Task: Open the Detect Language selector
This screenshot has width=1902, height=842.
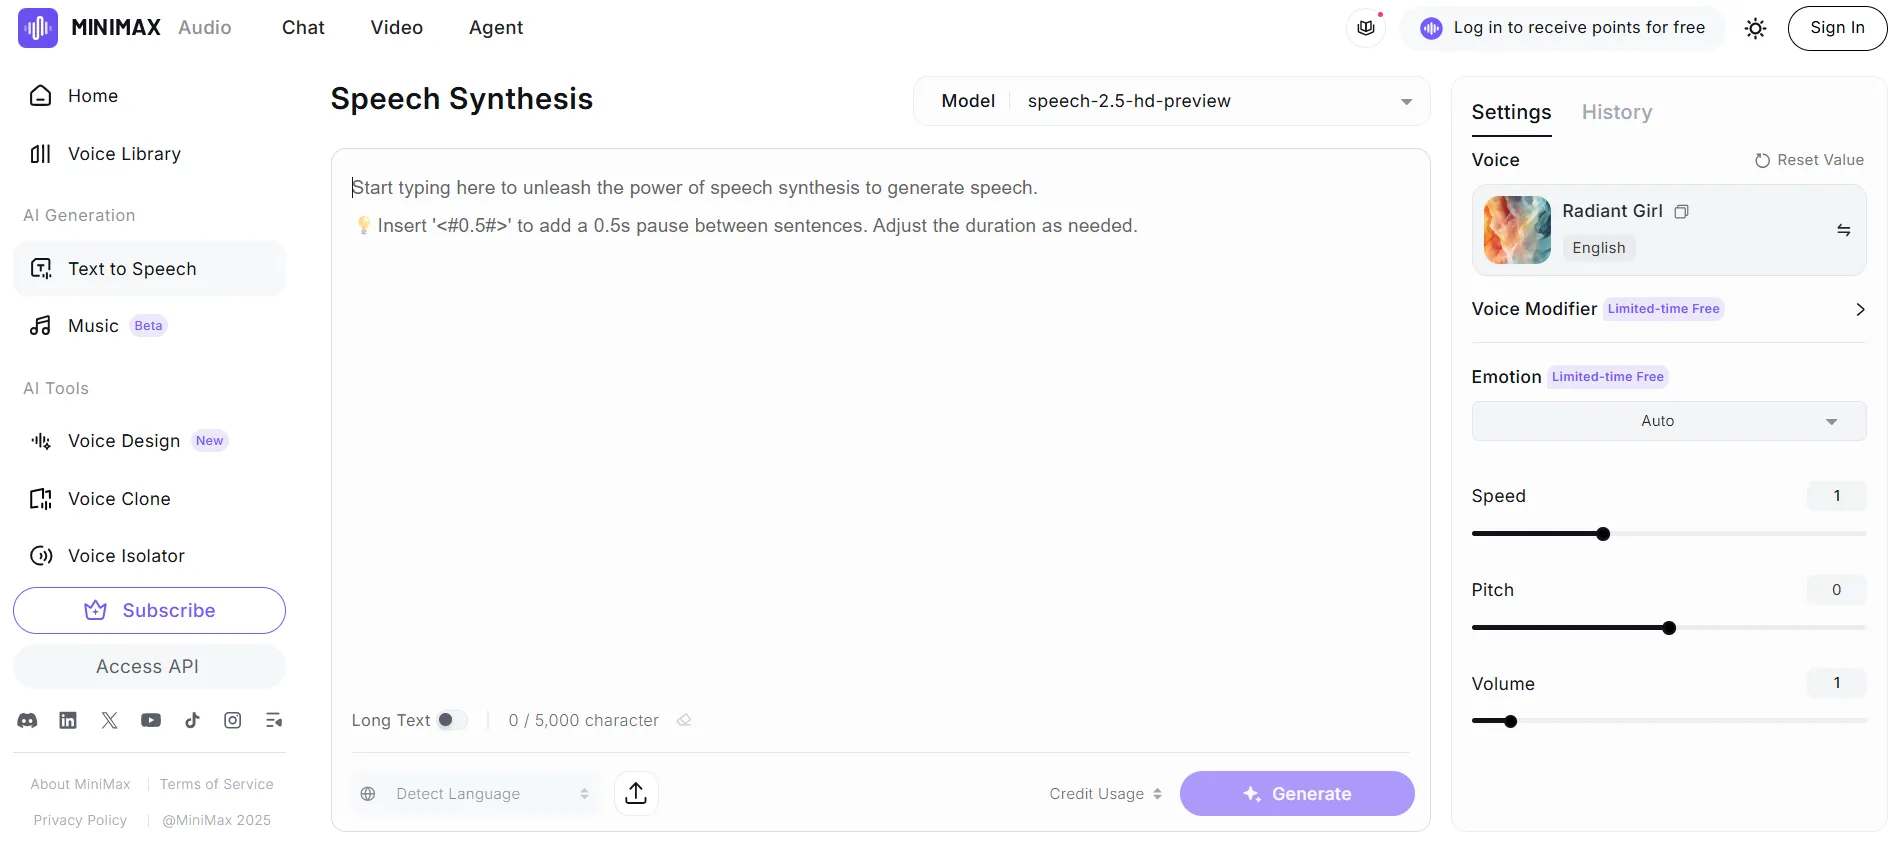Action: 476,794
